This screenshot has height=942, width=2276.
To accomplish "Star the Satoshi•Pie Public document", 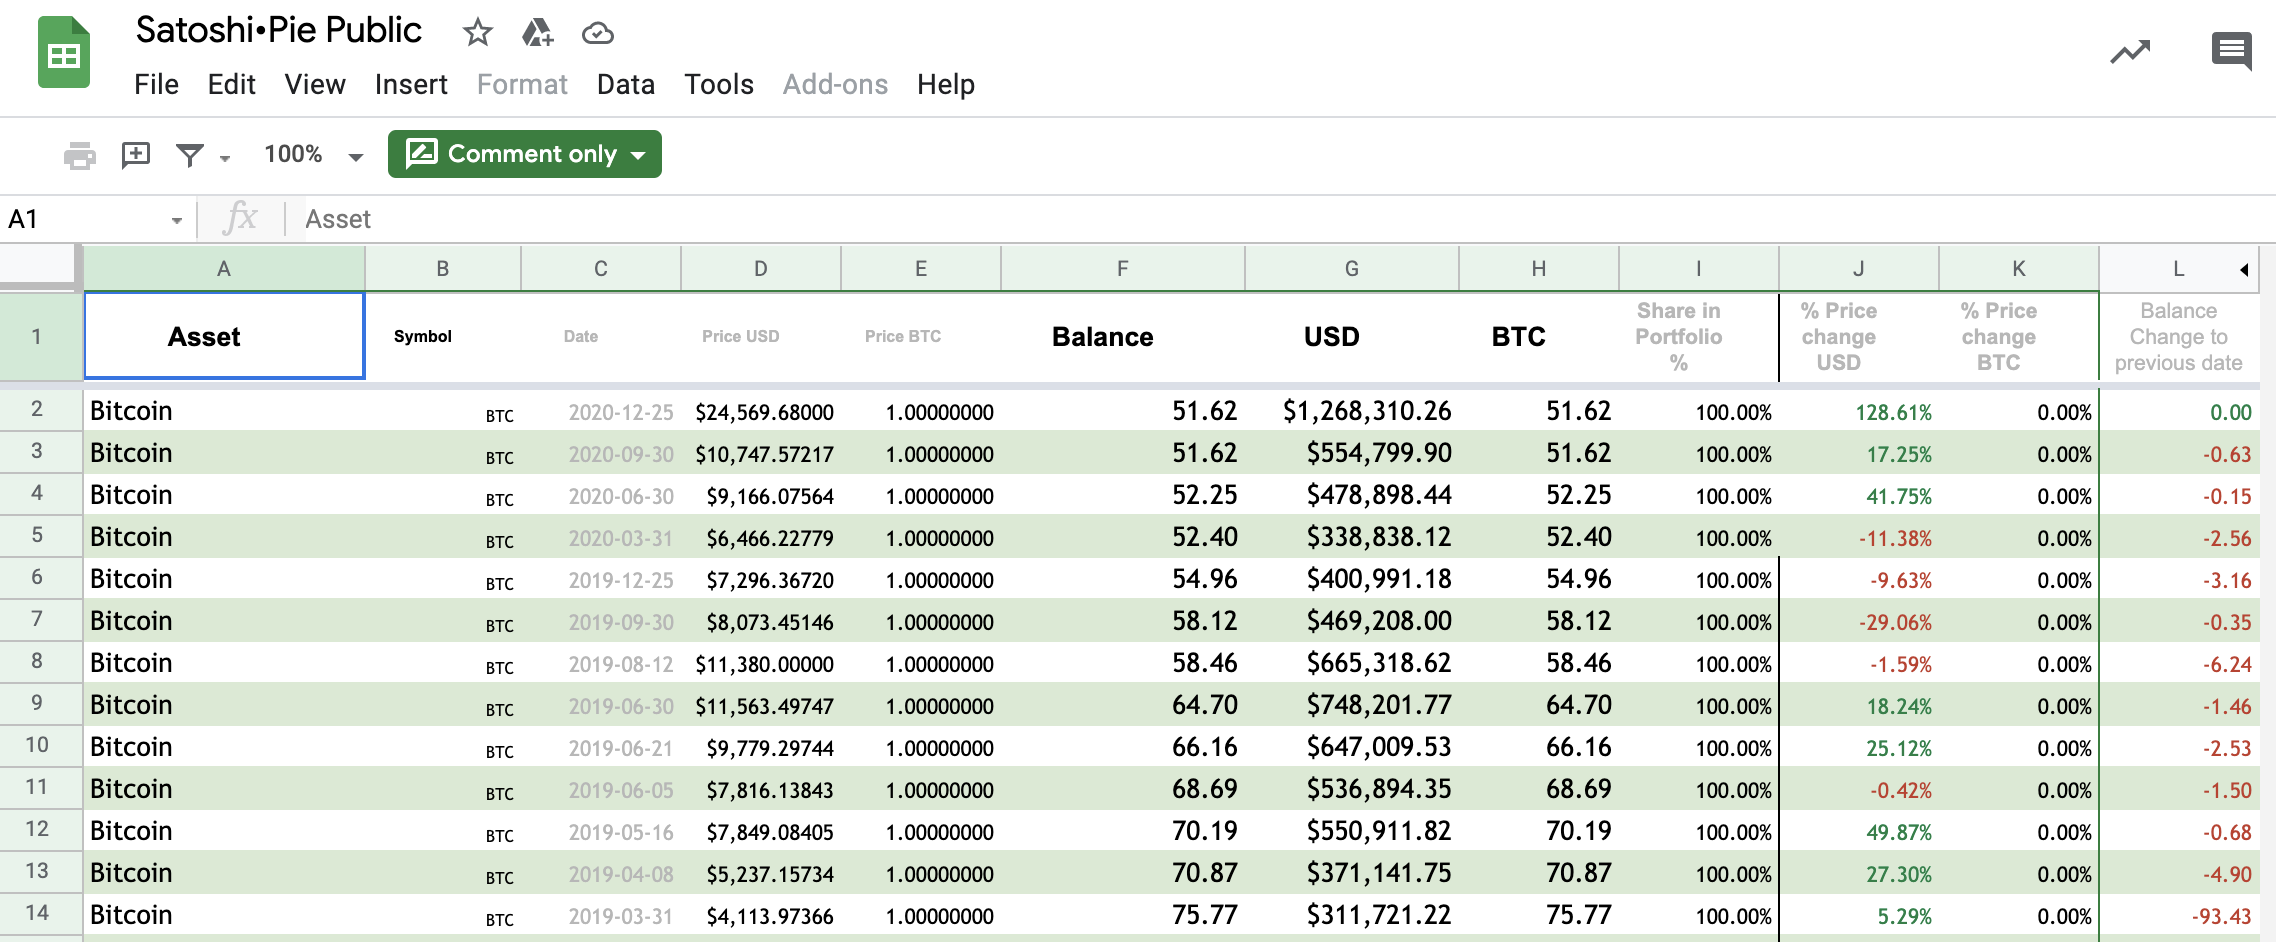I will [478, 33].
